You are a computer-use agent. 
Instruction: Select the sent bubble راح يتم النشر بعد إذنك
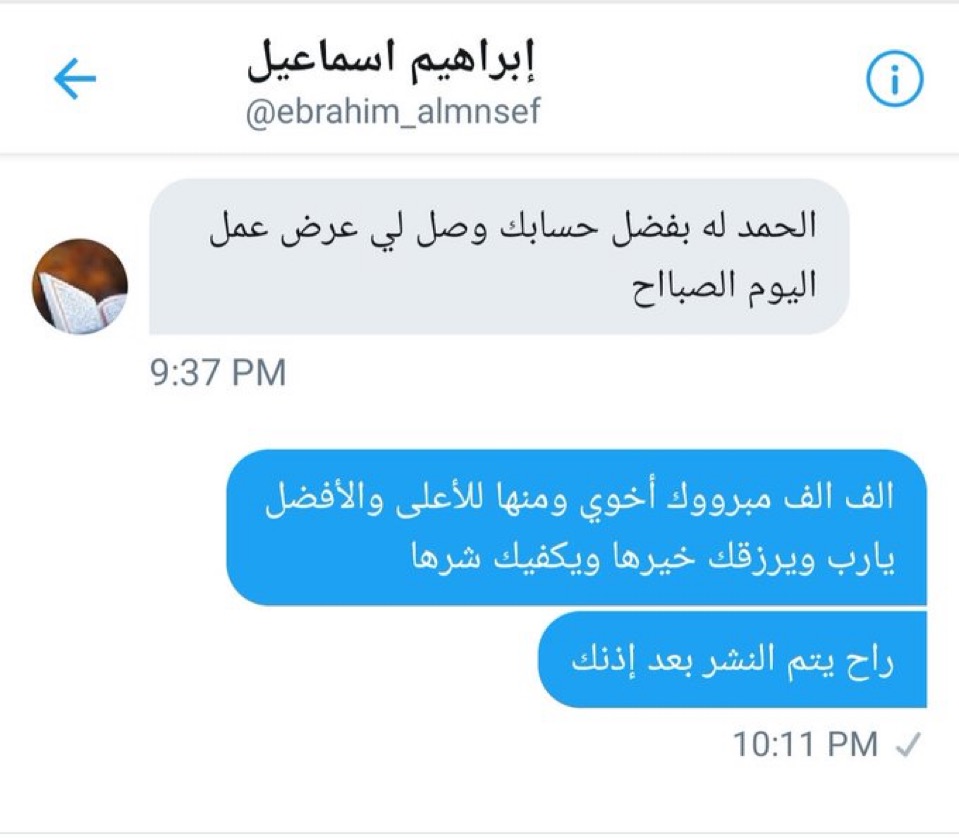pos(733,659)
